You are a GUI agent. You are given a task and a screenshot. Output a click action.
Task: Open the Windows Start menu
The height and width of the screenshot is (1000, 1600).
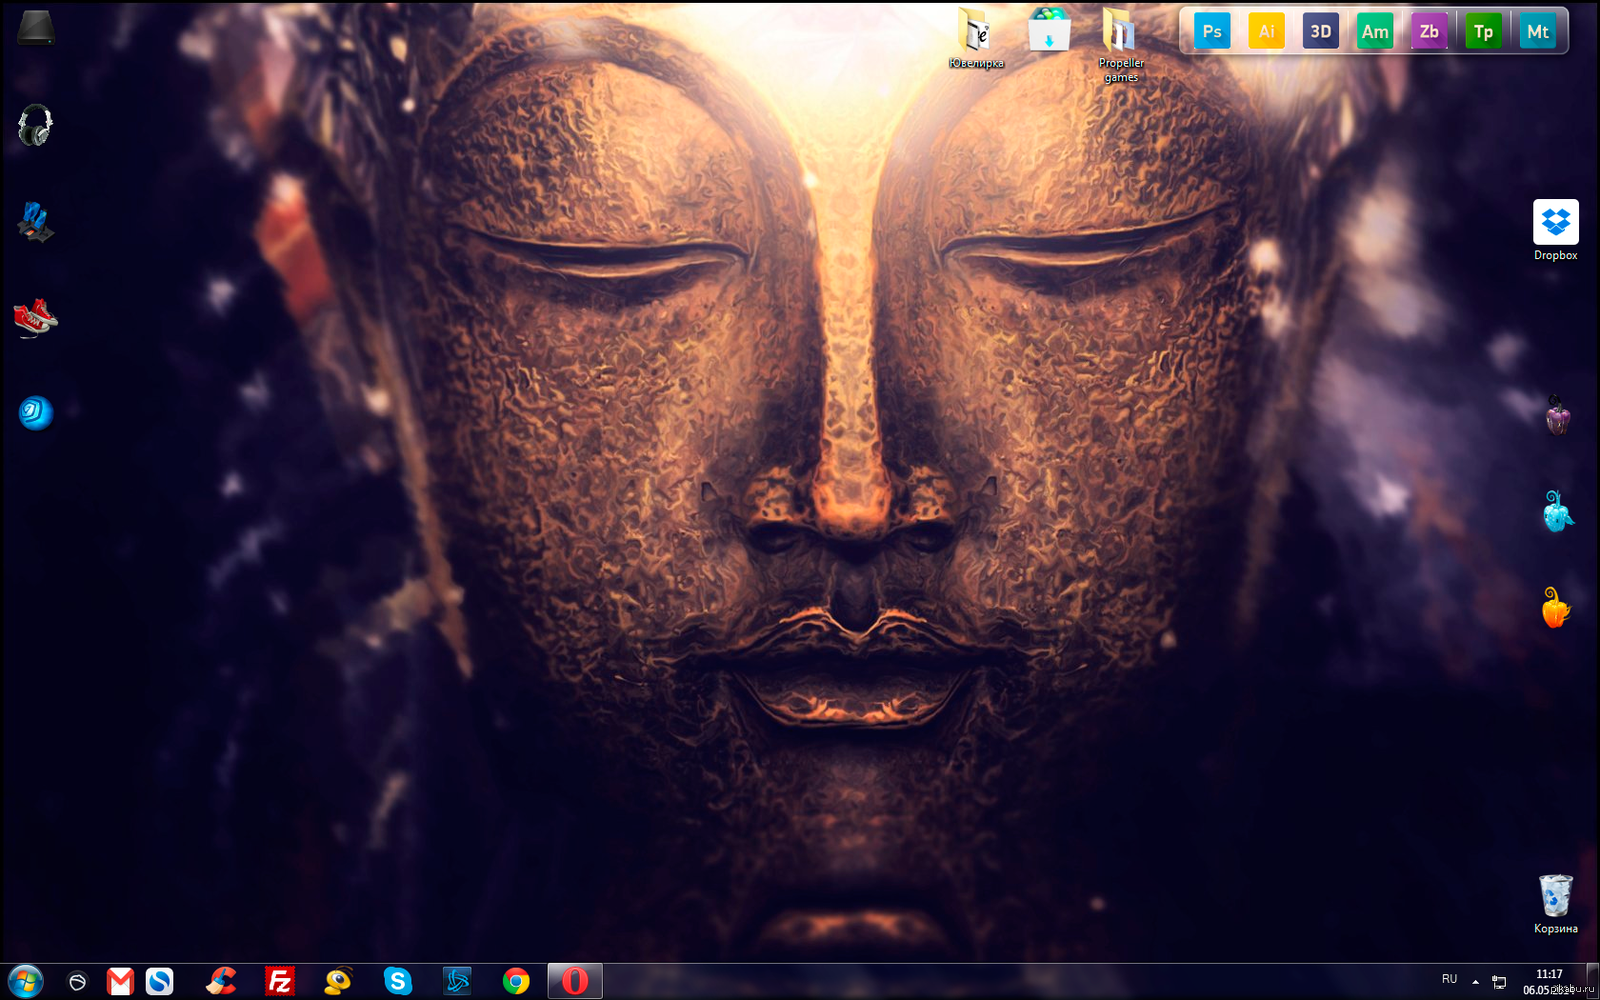(25, 982)
